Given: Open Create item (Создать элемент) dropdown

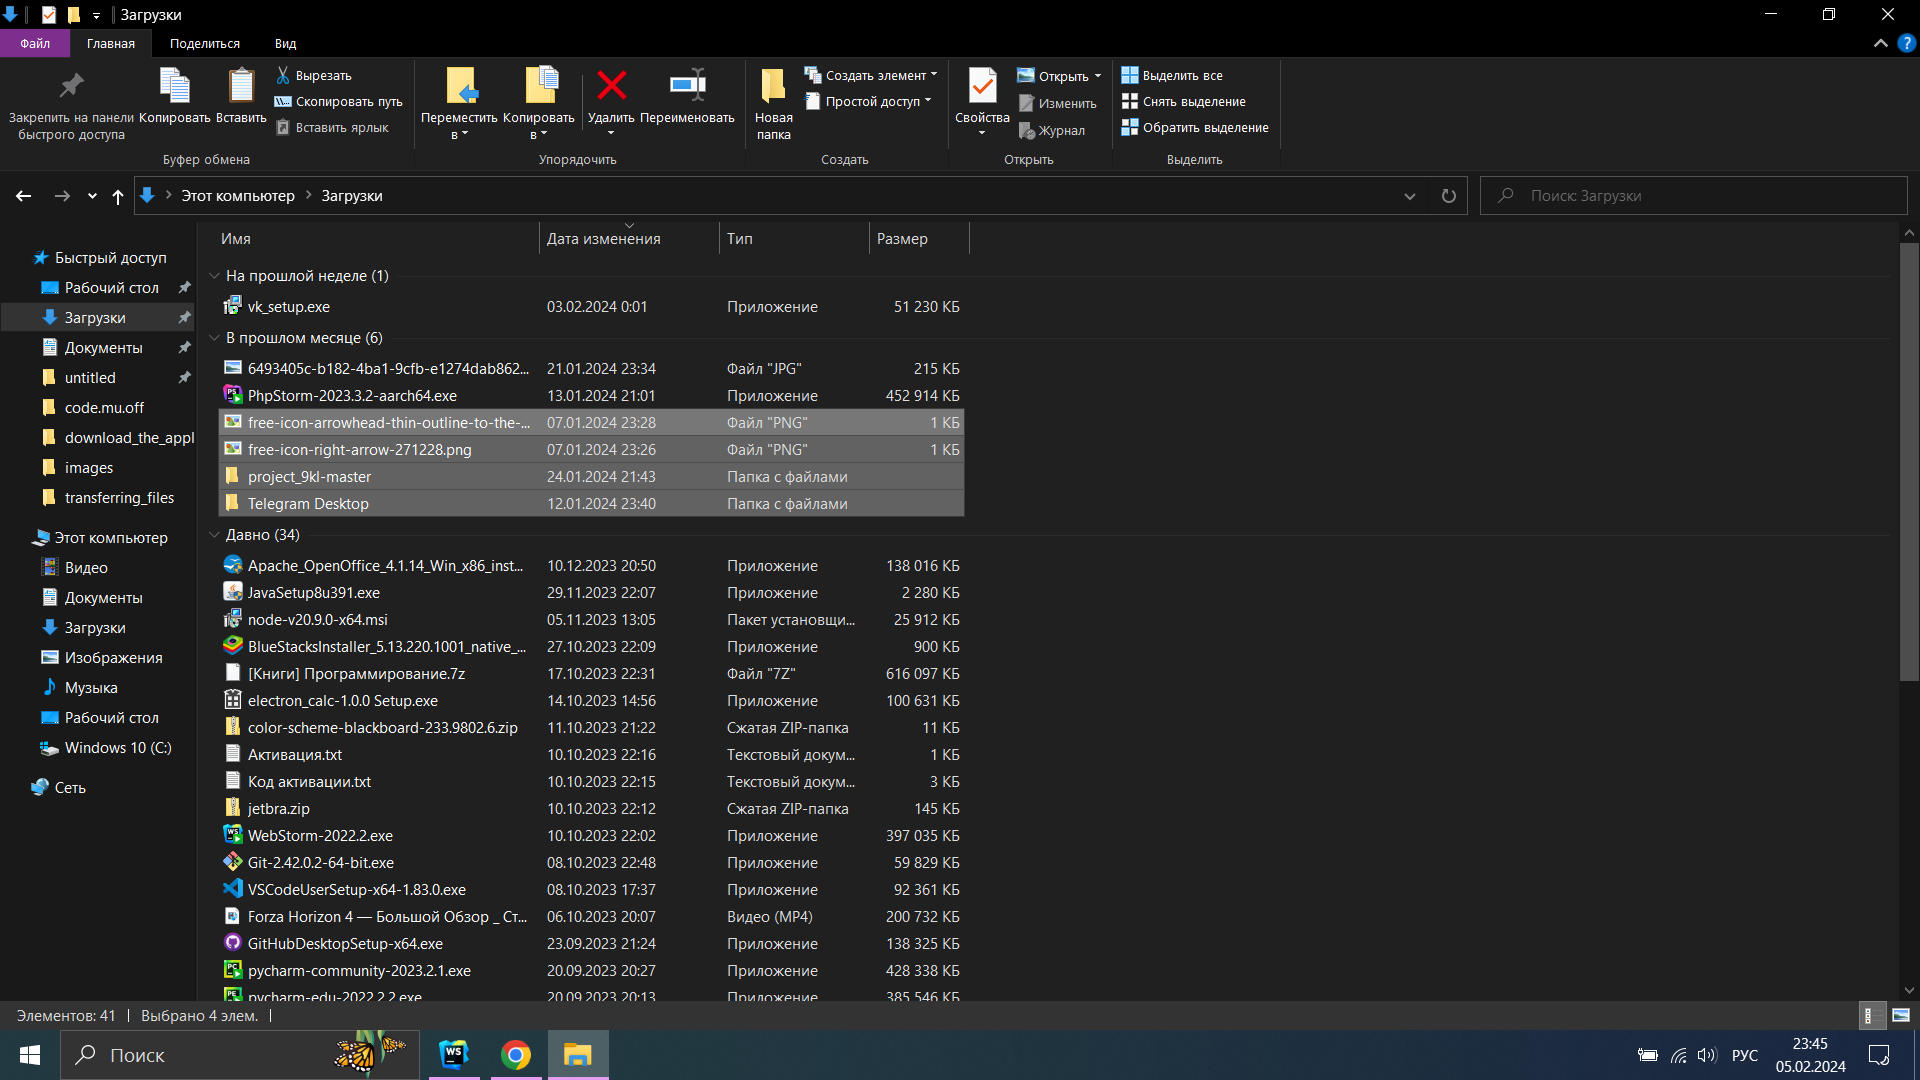Looking at the screenshot, I should tap(870, 75).
